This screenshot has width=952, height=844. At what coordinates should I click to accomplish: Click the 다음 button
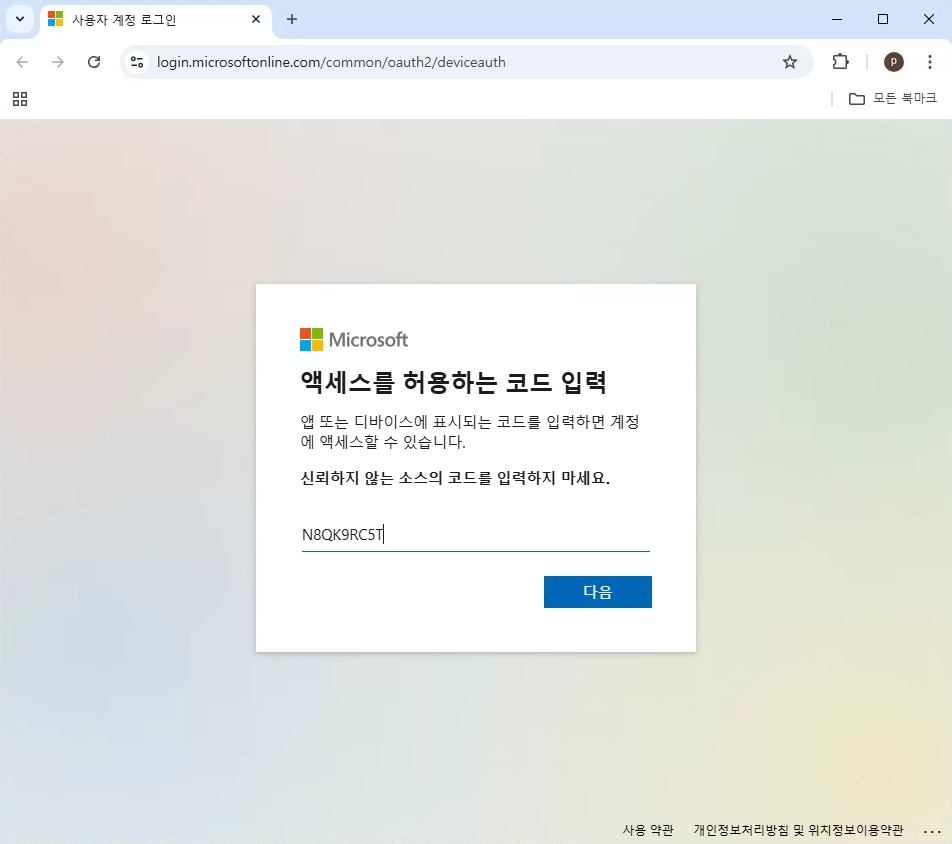coord(597,592)
